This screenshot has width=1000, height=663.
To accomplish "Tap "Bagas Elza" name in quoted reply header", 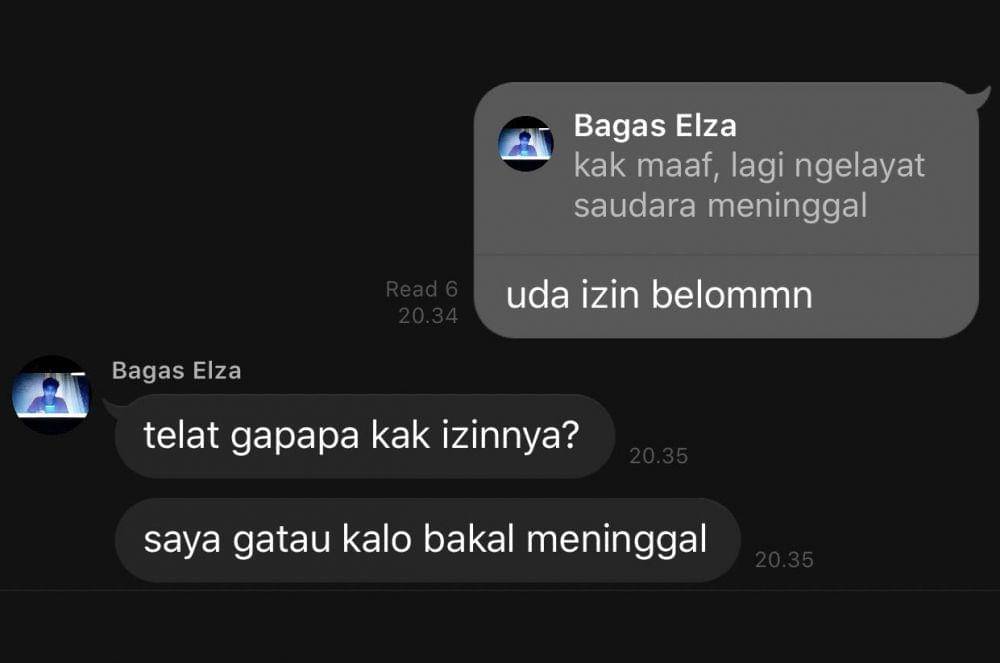I will point(655,126).
